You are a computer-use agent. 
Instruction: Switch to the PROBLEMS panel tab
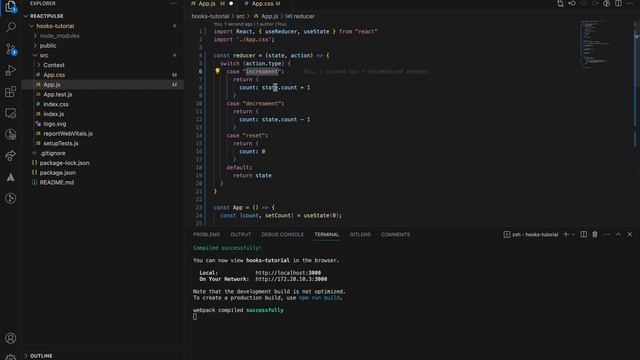[x=207, y=234]
